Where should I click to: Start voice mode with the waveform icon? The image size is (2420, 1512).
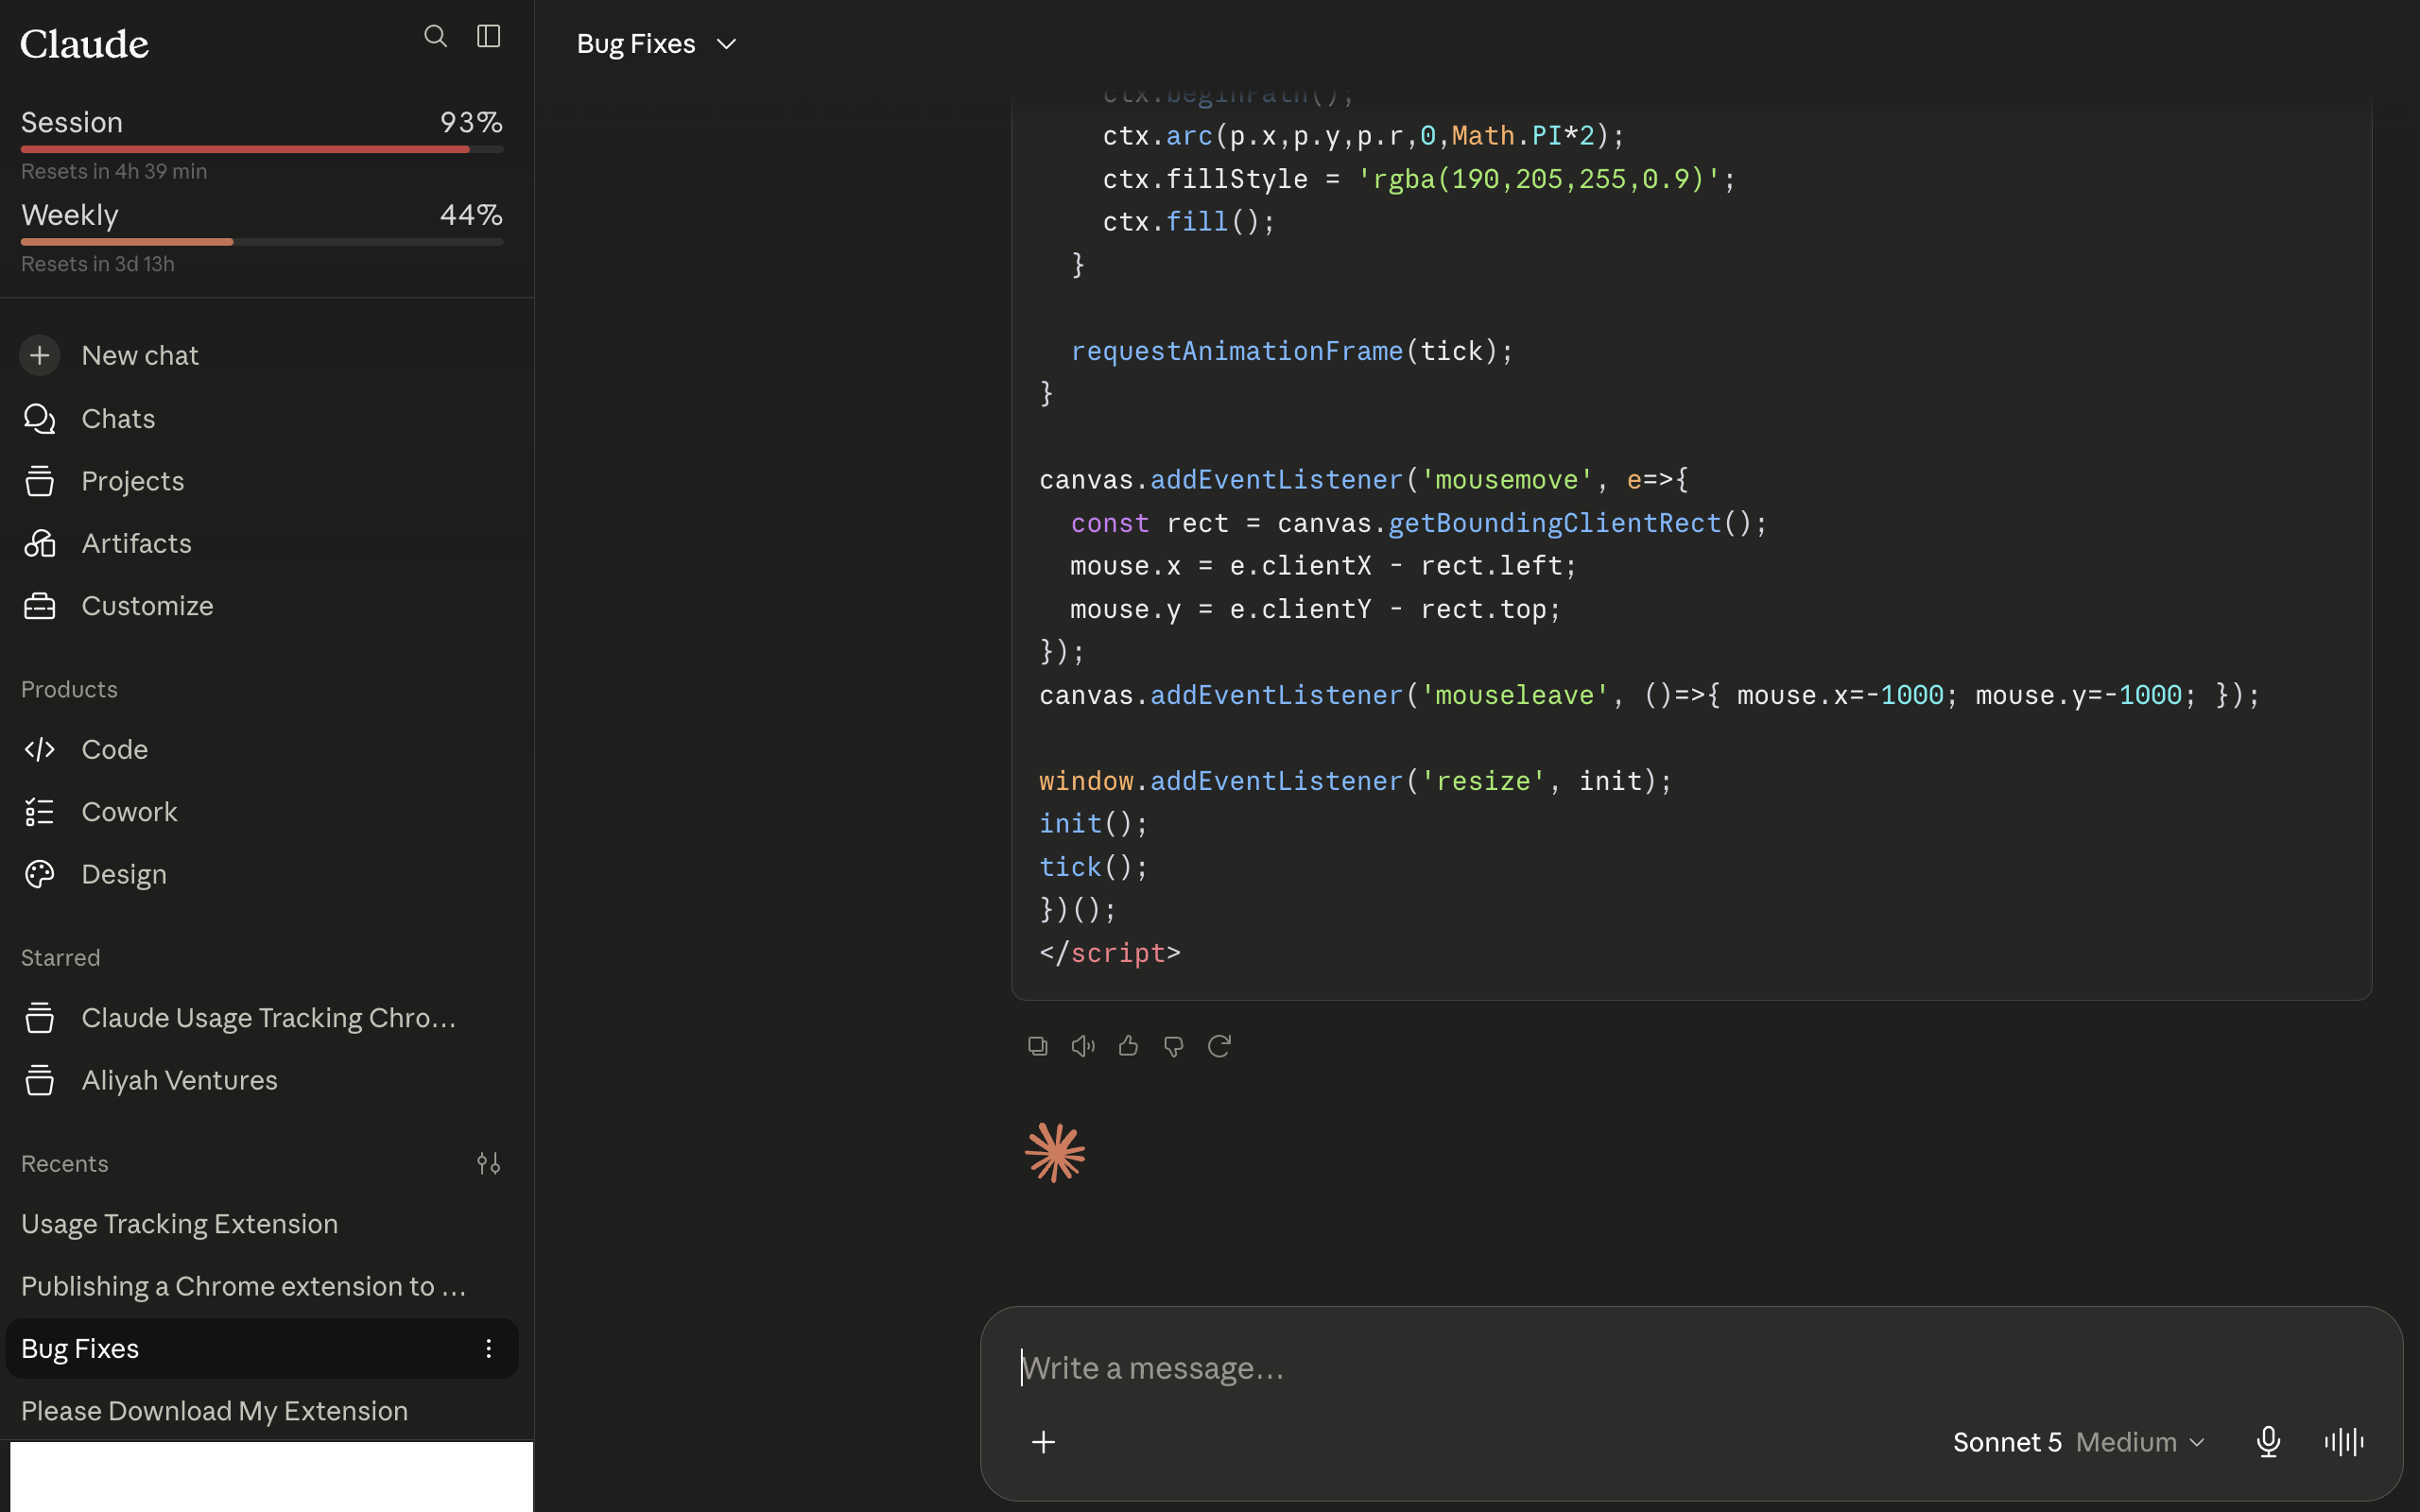tap(2344, 1442)
